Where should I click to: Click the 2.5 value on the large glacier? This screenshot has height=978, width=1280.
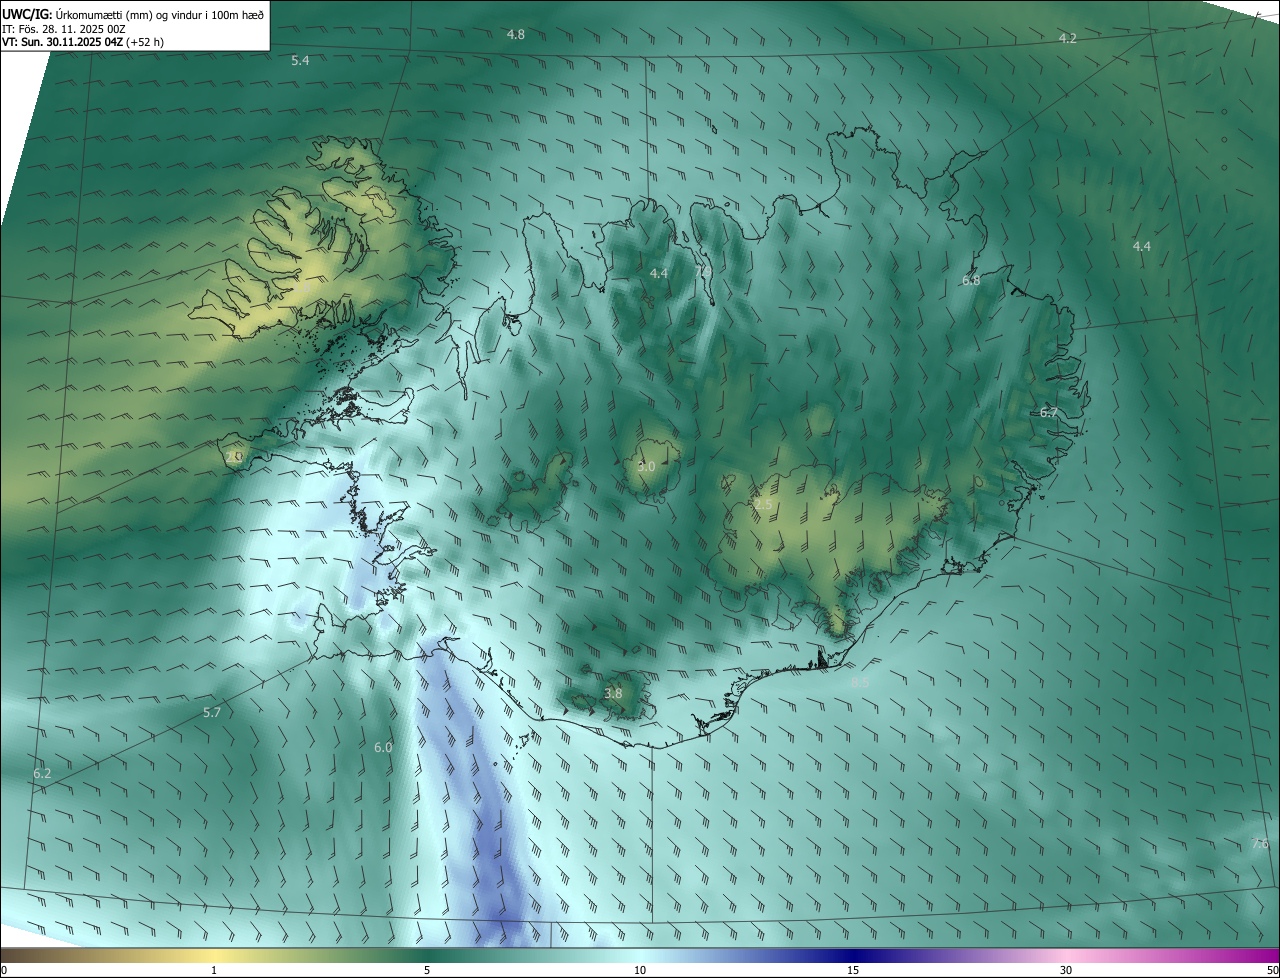763,505
